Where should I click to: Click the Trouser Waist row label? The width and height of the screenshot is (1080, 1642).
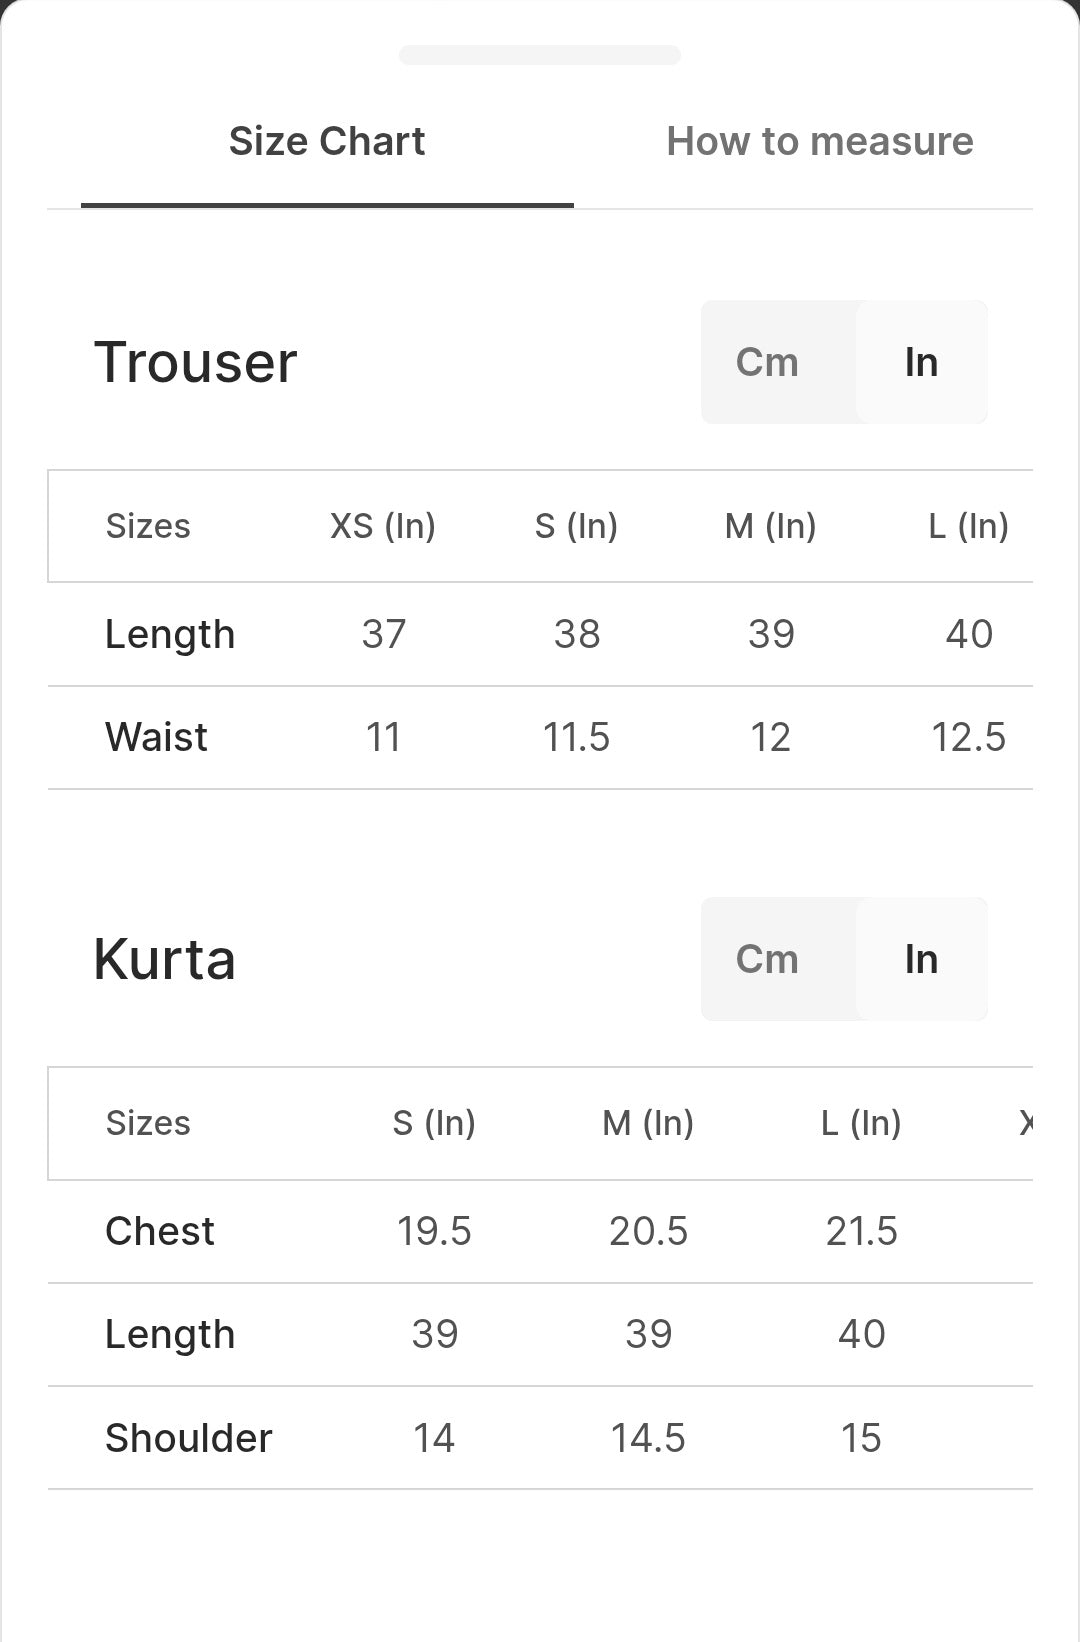pos(156,738)
